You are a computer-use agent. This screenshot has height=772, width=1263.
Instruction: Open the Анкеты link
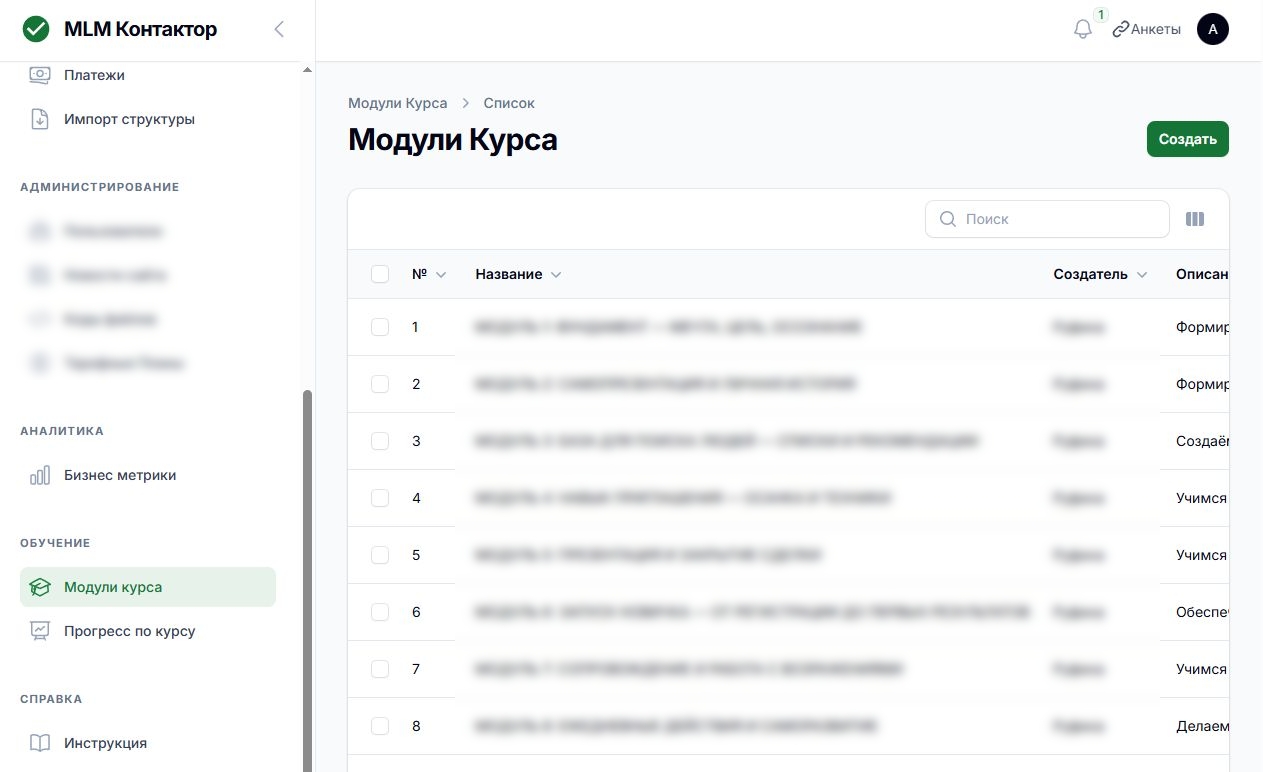click(x=1156, y=30)
